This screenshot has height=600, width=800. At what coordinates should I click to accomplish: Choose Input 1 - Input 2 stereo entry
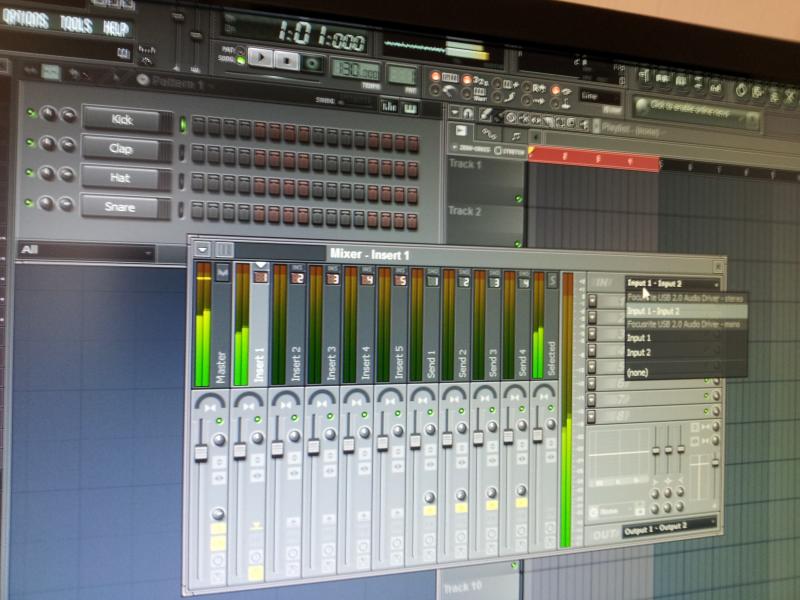tap(686, 311)
